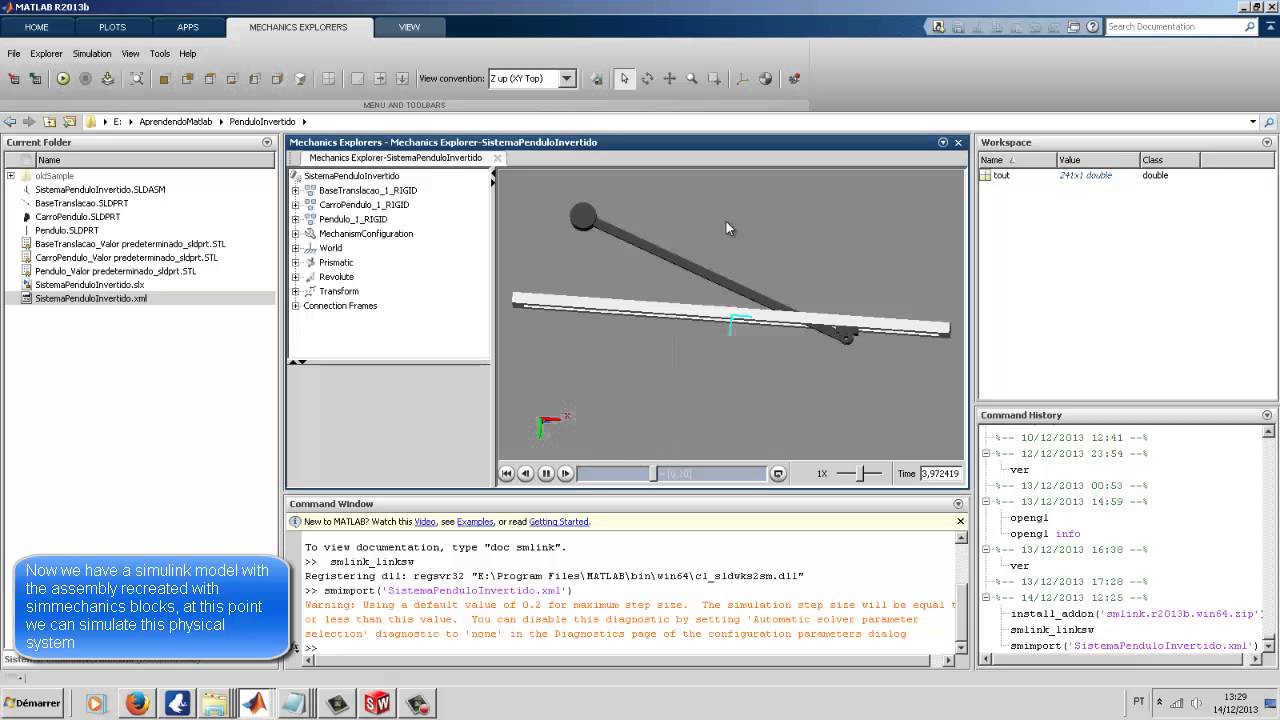
Task: Click the Windows Media Player taskbar icon
Action: (96, 703)
